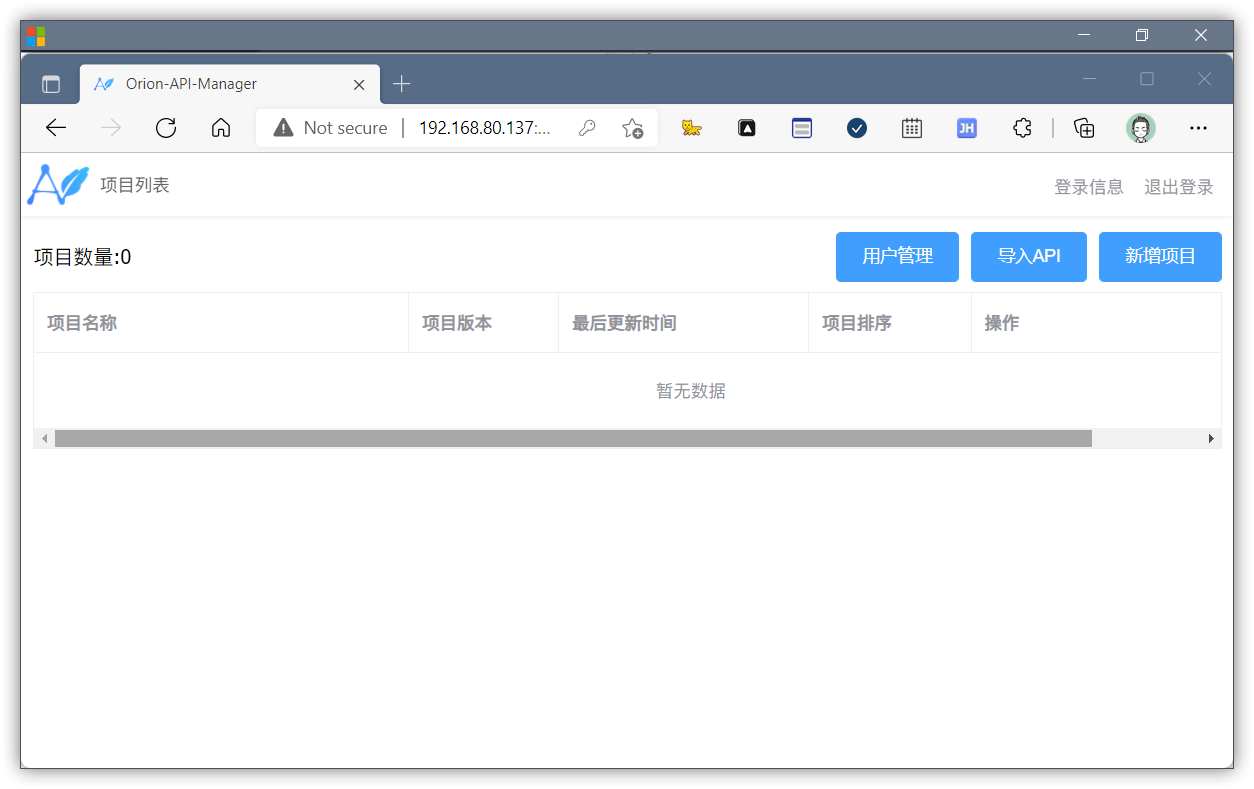This screenshot has width=1254, height=789.
Task: Click the Windows logo in the title bar
Action: pyautogui.click(x=36, y=36)
